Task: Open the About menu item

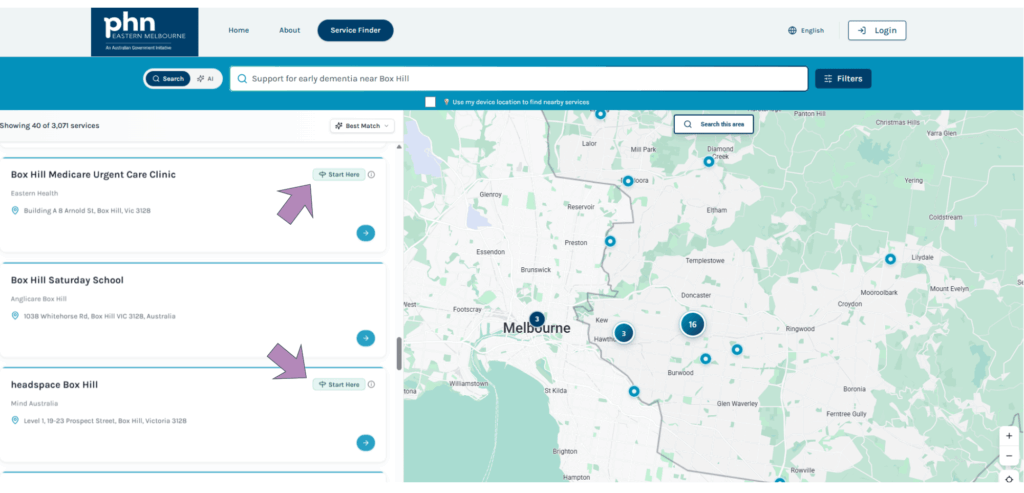Action: pyautogui.click(x=290, y=31)
